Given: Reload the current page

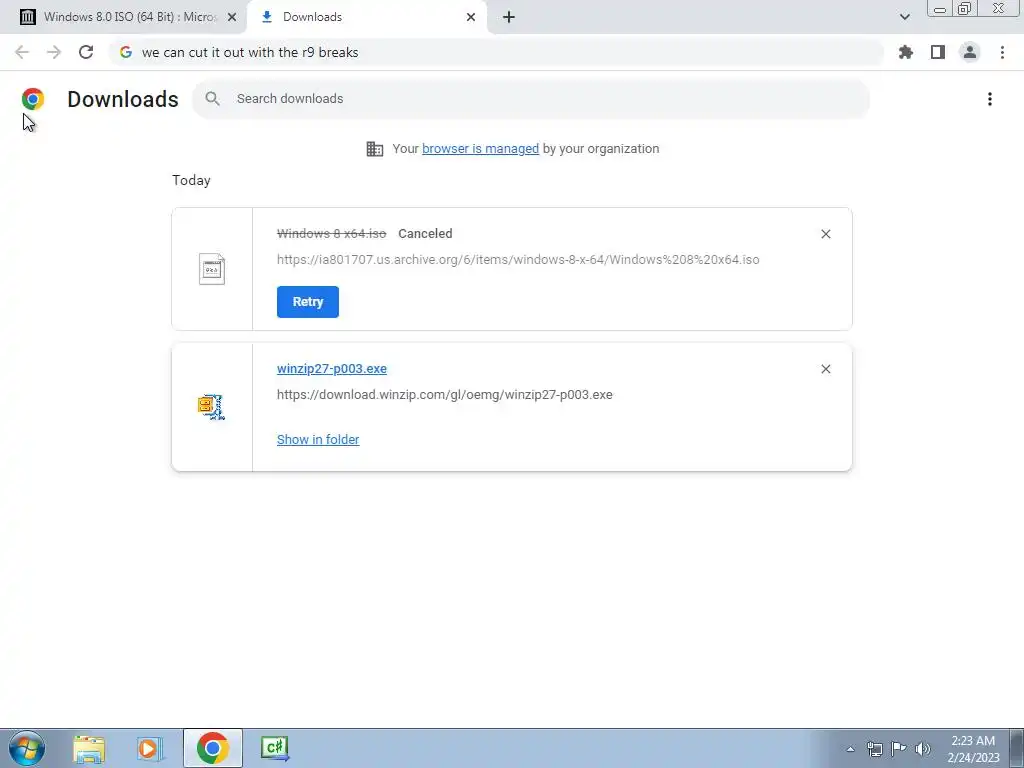Looking at the screenshot, I should click(86, 52).
